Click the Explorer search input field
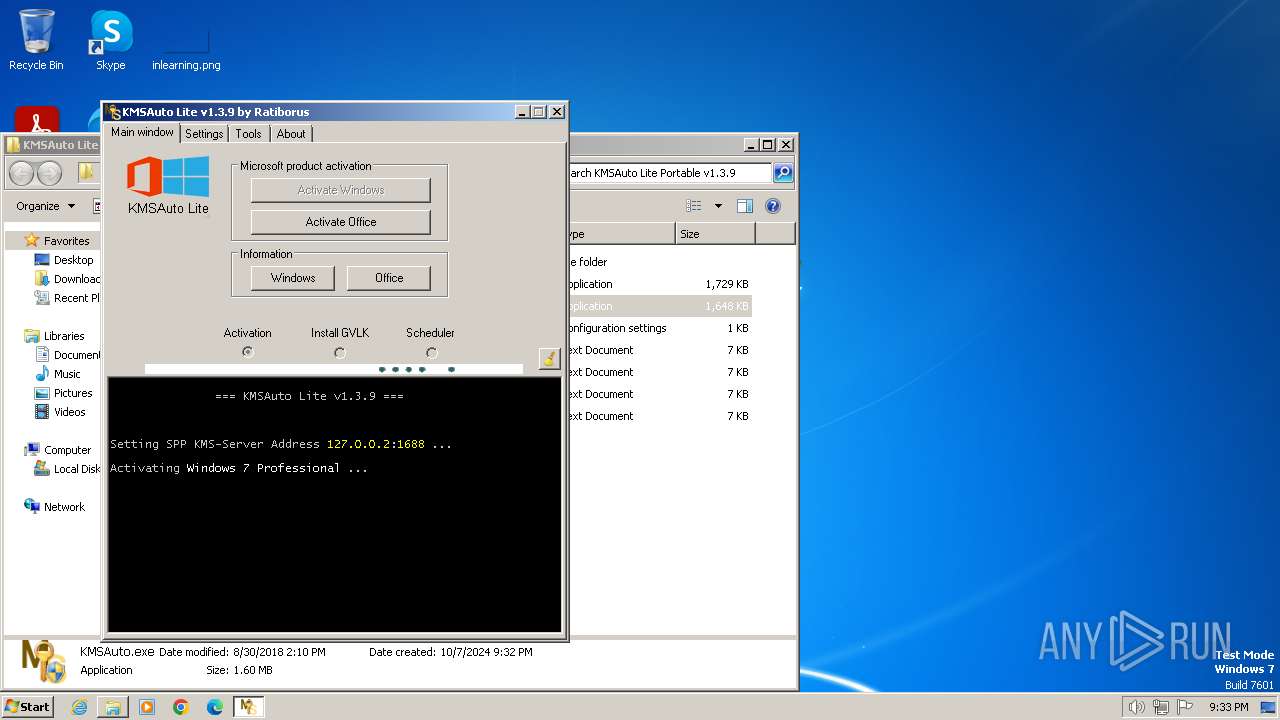 click(x=669, y=173)
